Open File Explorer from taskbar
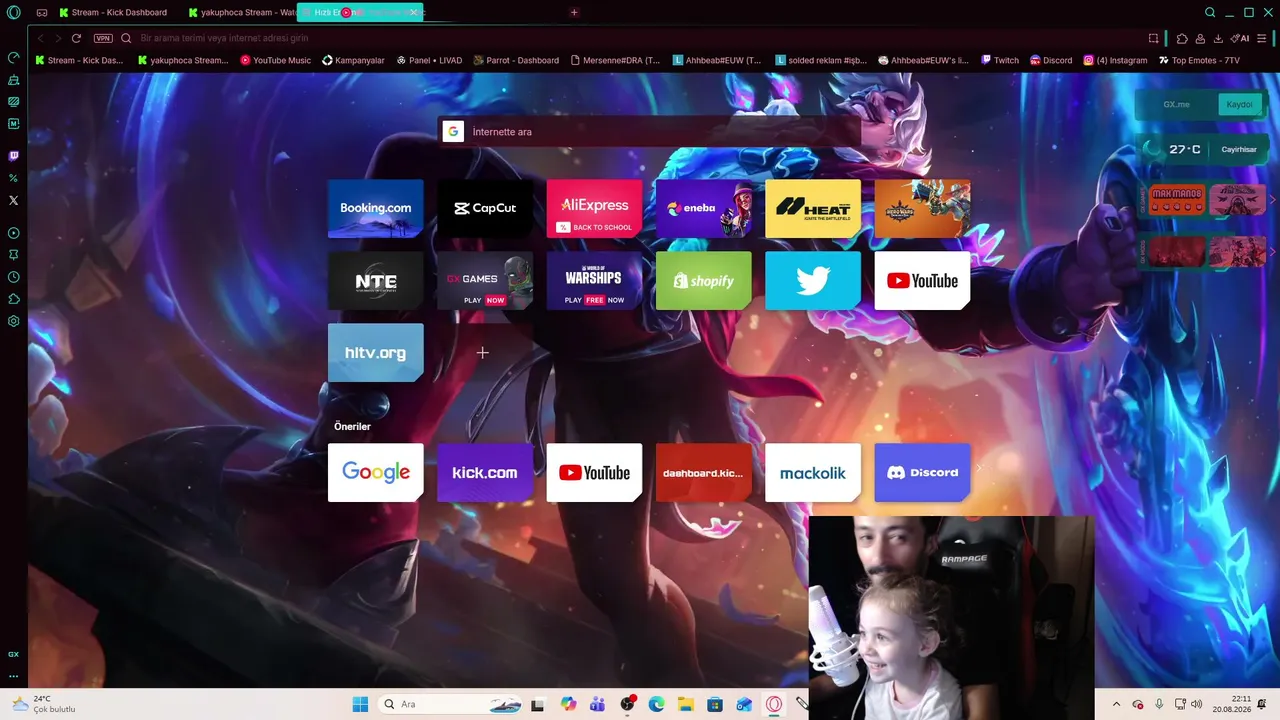 pos(686,704)
